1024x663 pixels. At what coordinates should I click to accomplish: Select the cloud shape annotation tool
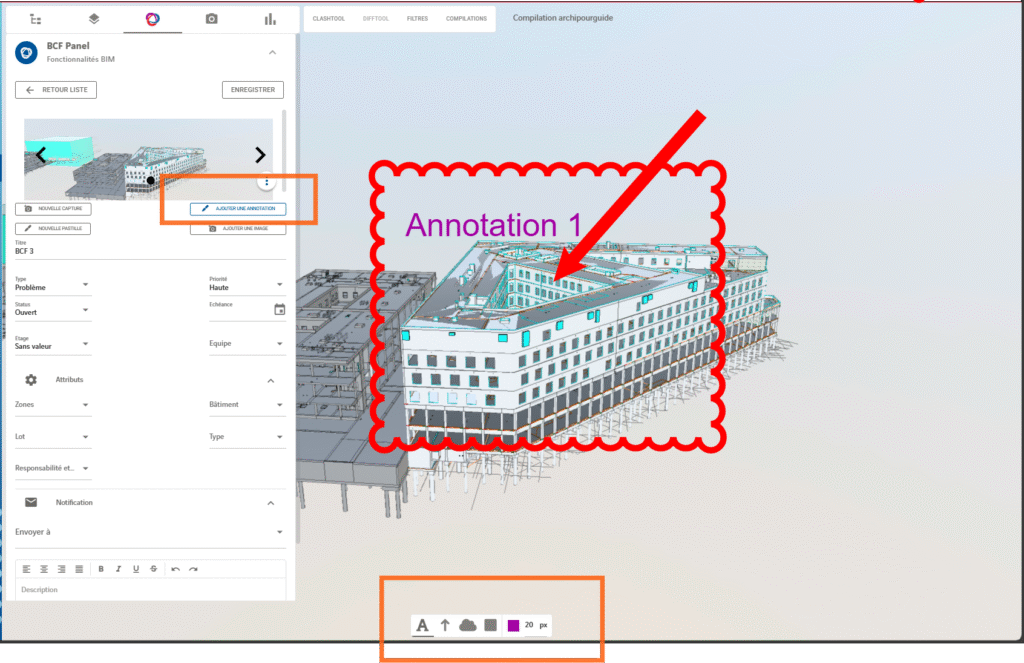[467, 626]
